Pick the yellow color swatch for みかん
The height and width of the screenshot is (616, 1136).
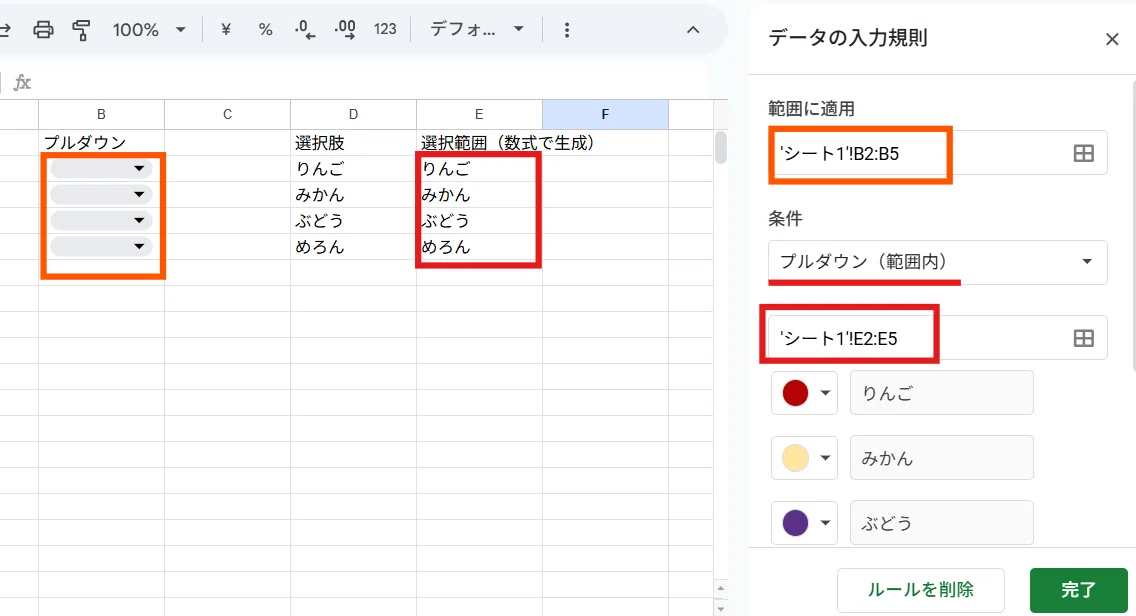tap(804, 458)
